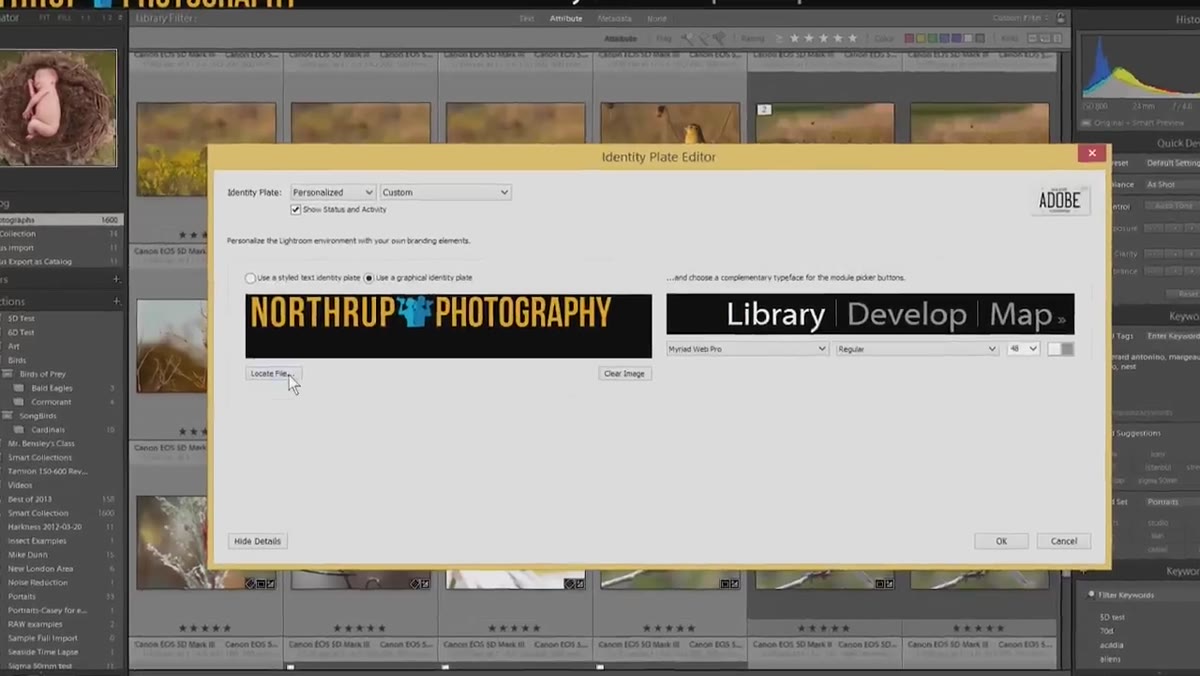Click the Adobe logo in the dialog
Image resolution: width=1200 pixels, height=676 pixels.
(1060, 200)
